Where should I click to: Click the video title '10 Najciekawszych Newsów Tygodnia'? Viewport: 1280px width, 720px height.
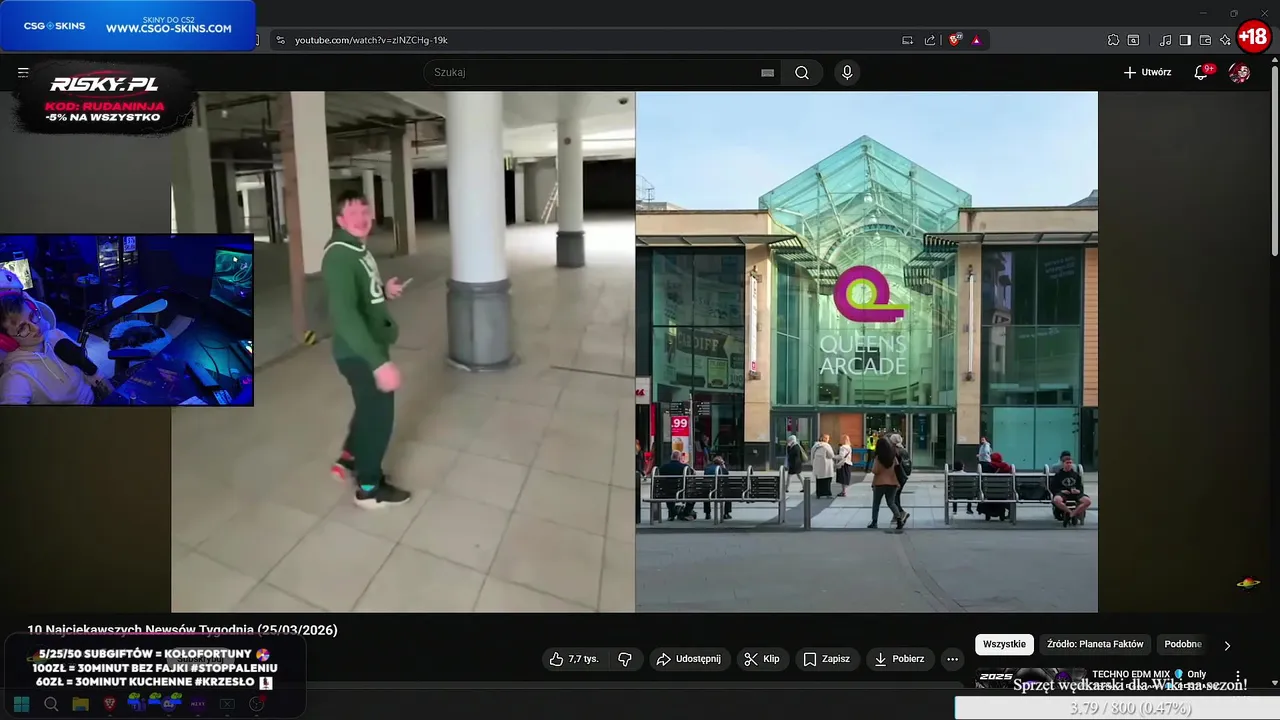[x=182, y=630]
